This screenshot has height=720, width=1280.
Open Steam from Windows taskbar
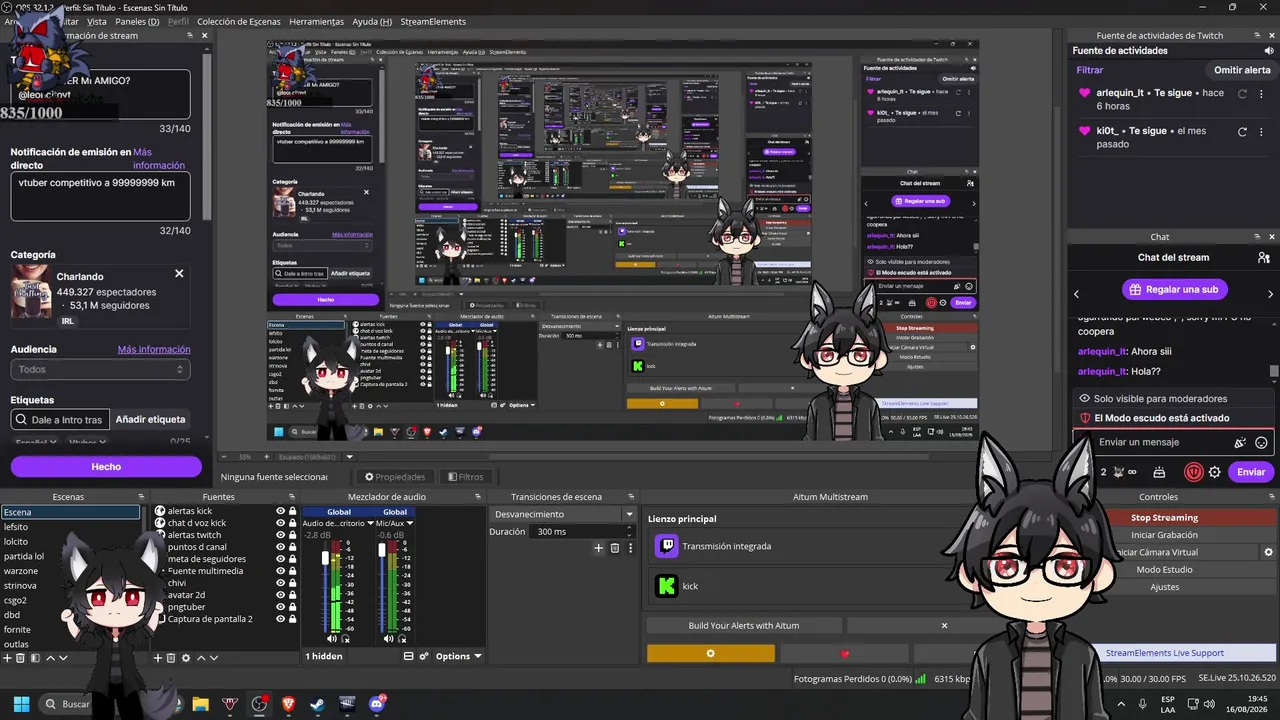(x=318, y=704)
